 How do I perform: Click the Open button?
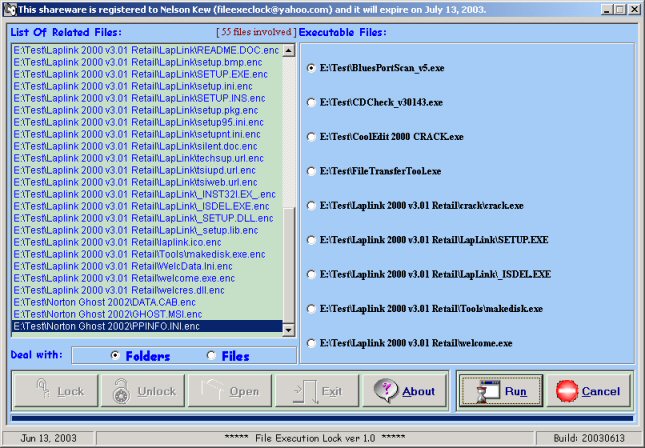point(230,390)
